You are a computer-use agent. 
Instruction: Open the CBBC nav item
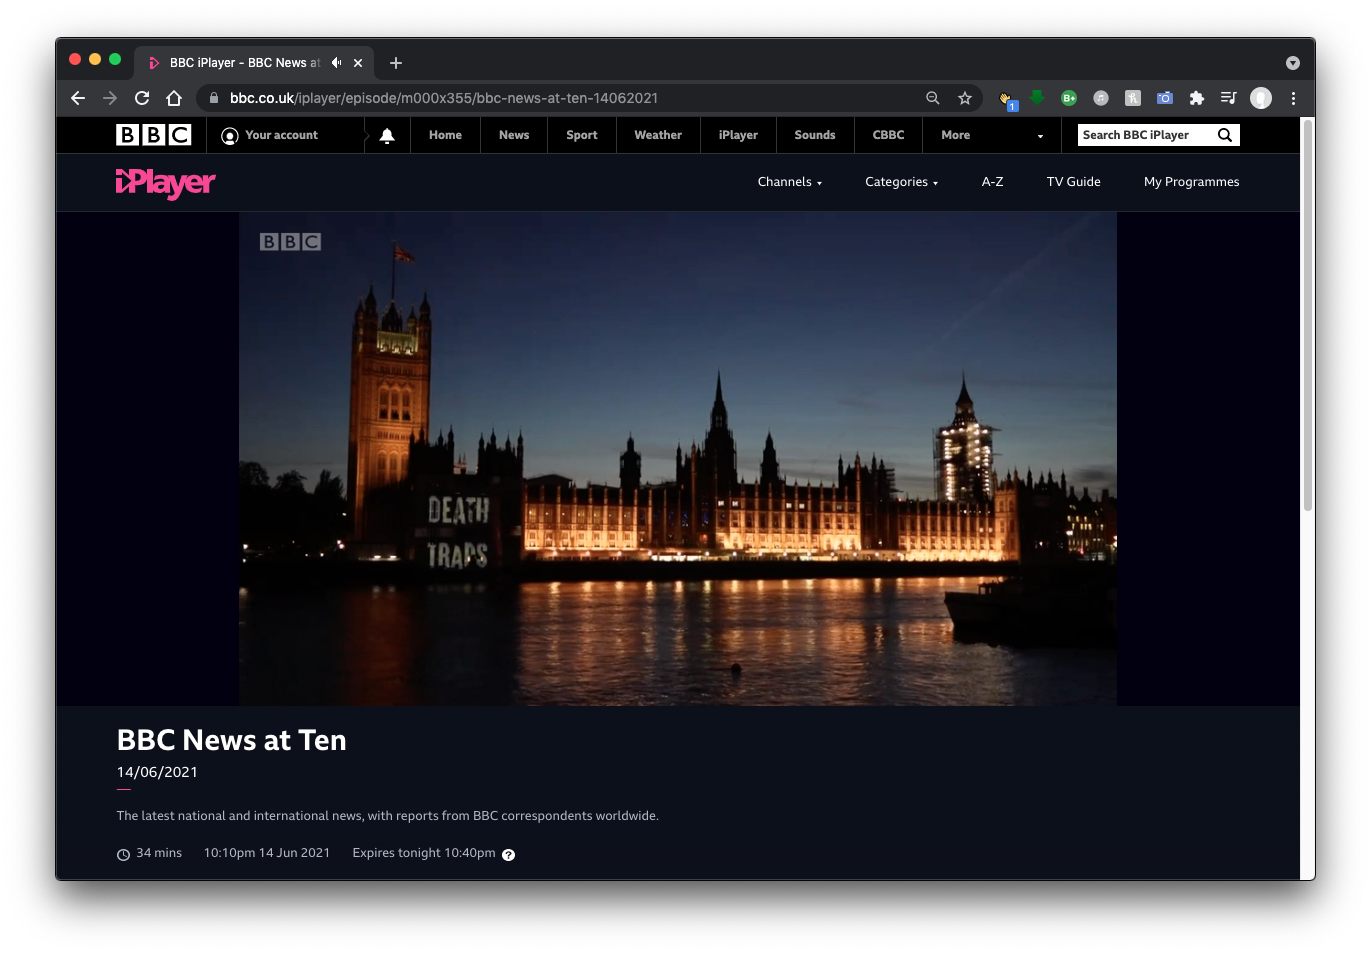click(x=888, y=135)
